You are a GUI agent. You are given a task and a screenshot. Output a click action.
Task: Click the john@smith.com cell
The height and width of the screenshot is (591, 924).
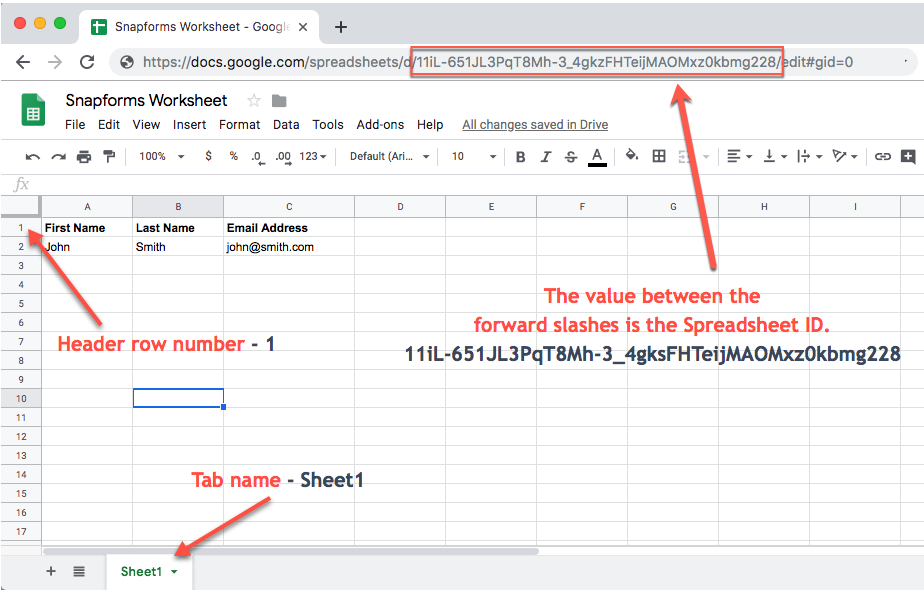pos(289,247)
